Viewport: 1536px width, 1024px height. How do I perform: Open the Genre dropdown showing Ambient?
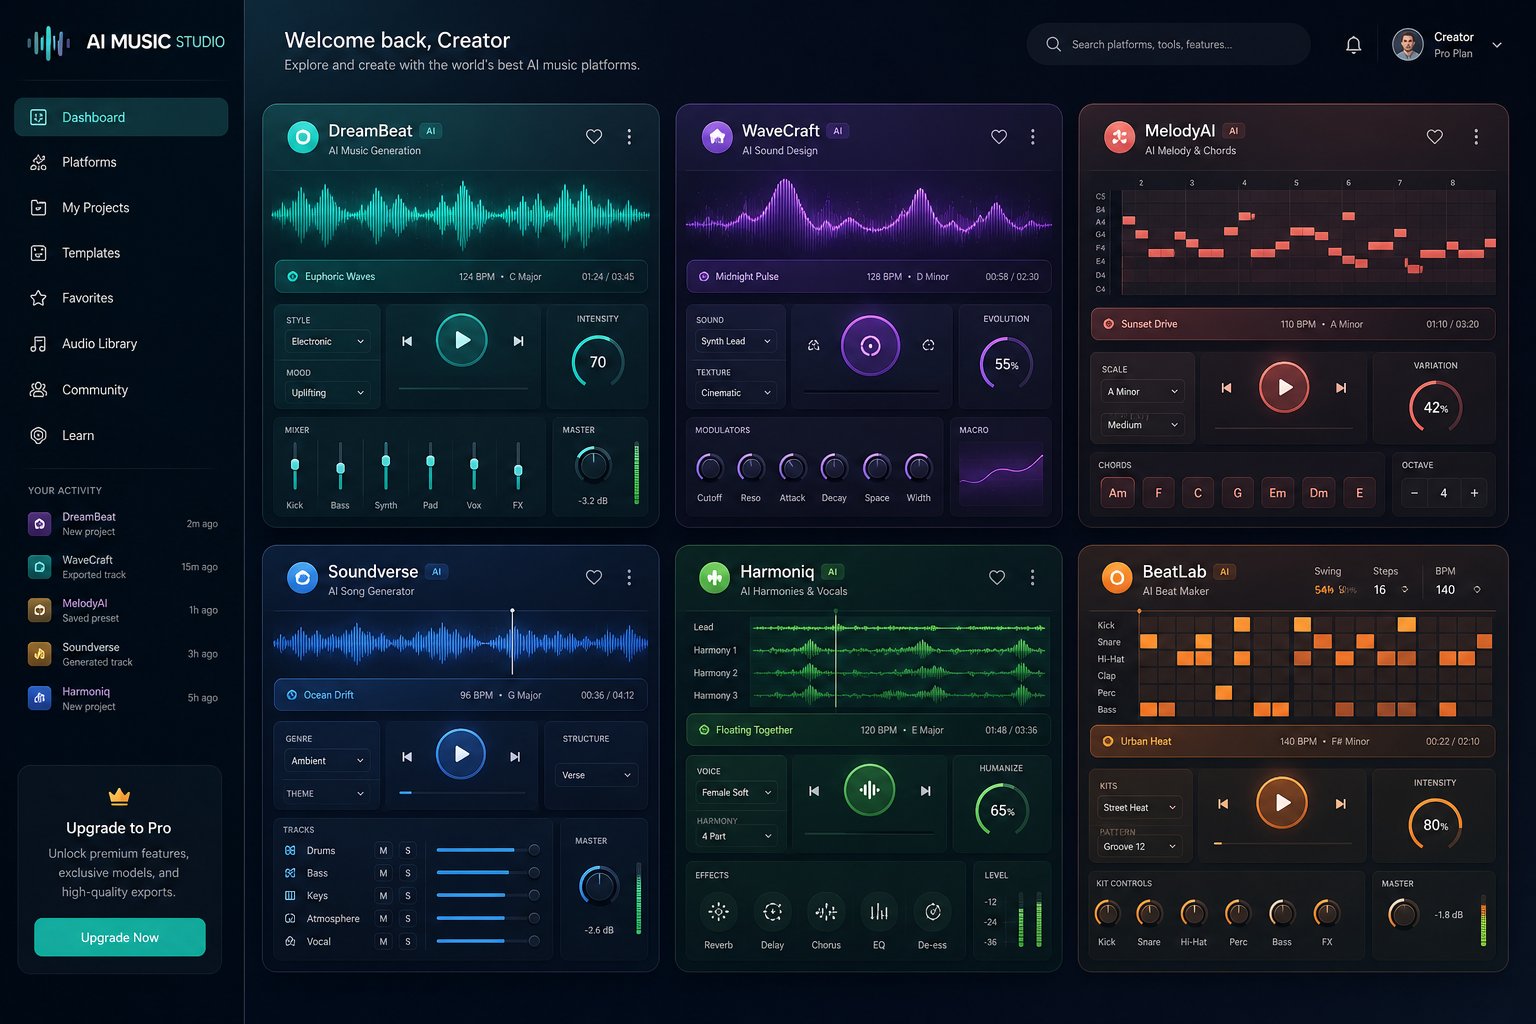click(x=327, y=761)
